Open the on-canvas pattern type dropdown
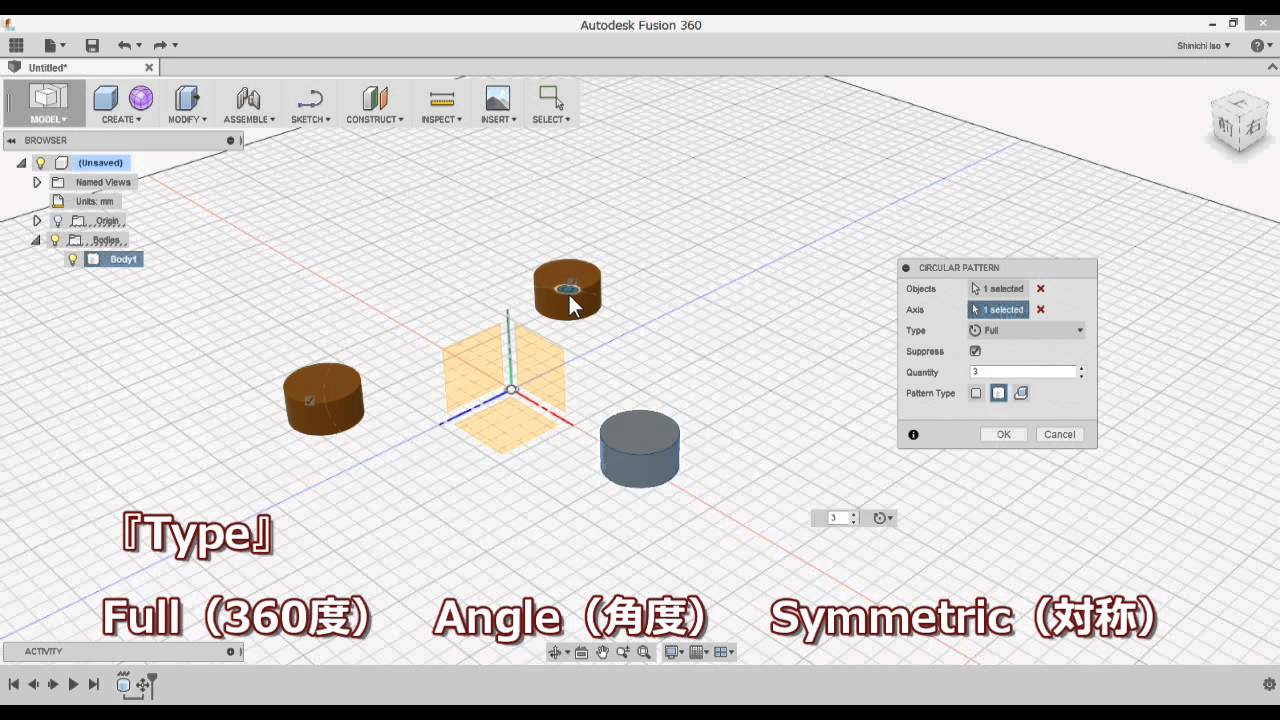This screenshot has width=1280, height=720. pyautogui.click(x=883, y=518)
